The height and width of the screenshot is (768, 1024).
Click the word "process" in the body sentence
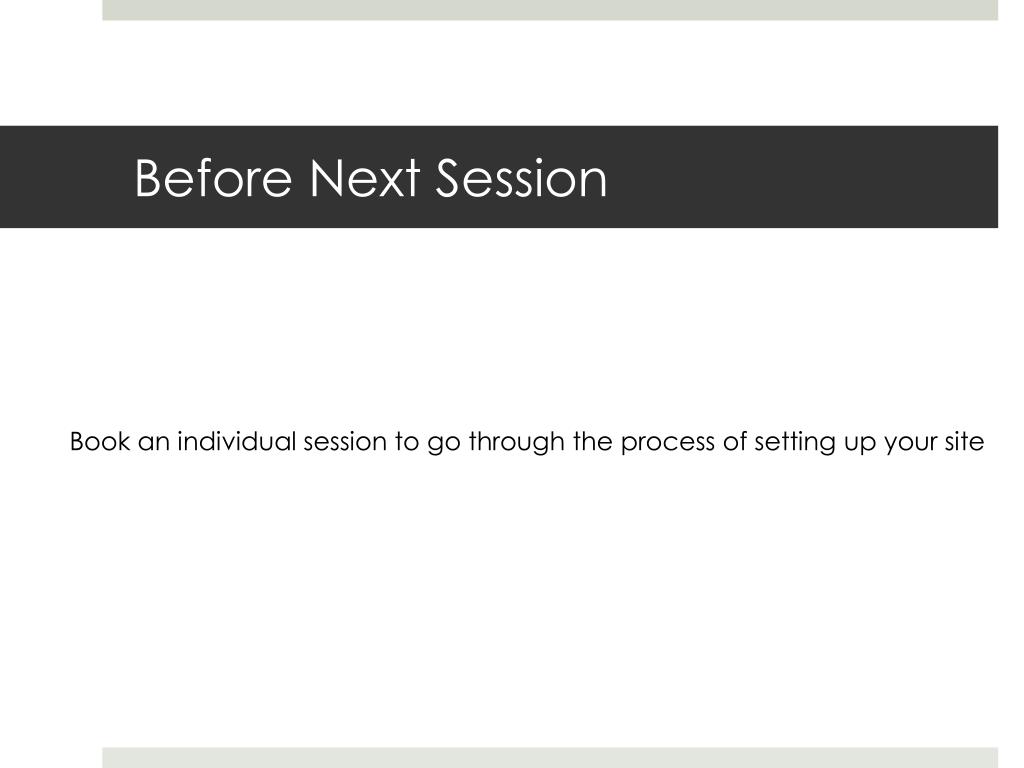click(667, 444)
